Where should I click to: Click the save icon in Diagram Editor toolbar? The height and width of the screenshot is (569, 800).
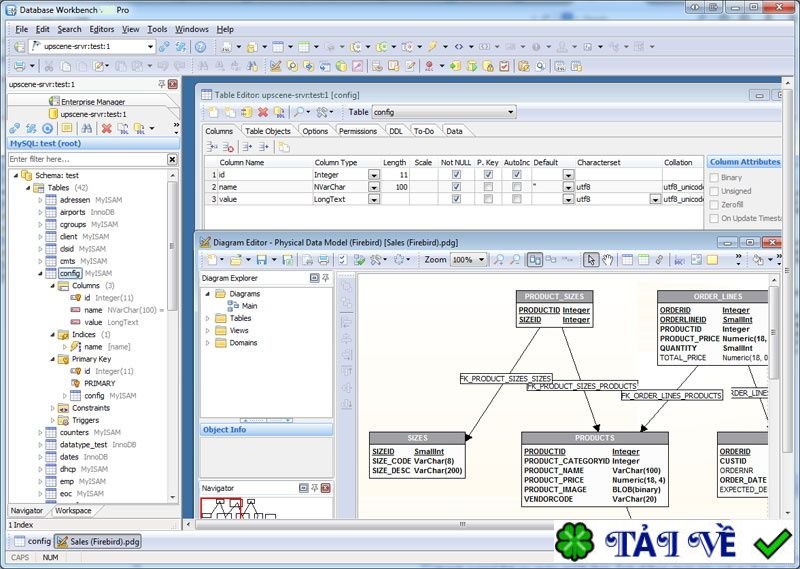(261, 260)
